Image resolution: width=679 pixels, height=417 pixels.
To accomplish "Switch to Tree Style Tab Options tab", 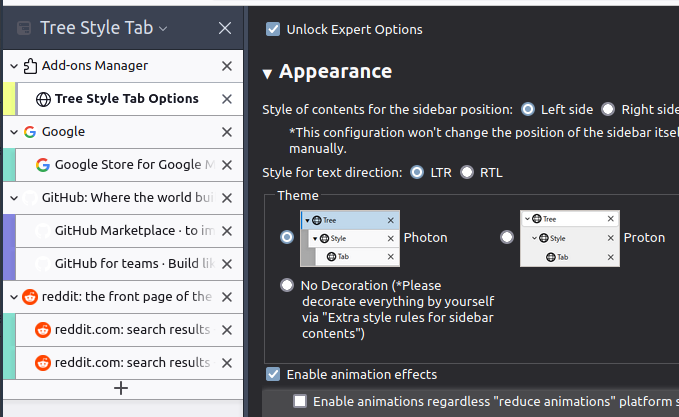I will coord(126,99).
